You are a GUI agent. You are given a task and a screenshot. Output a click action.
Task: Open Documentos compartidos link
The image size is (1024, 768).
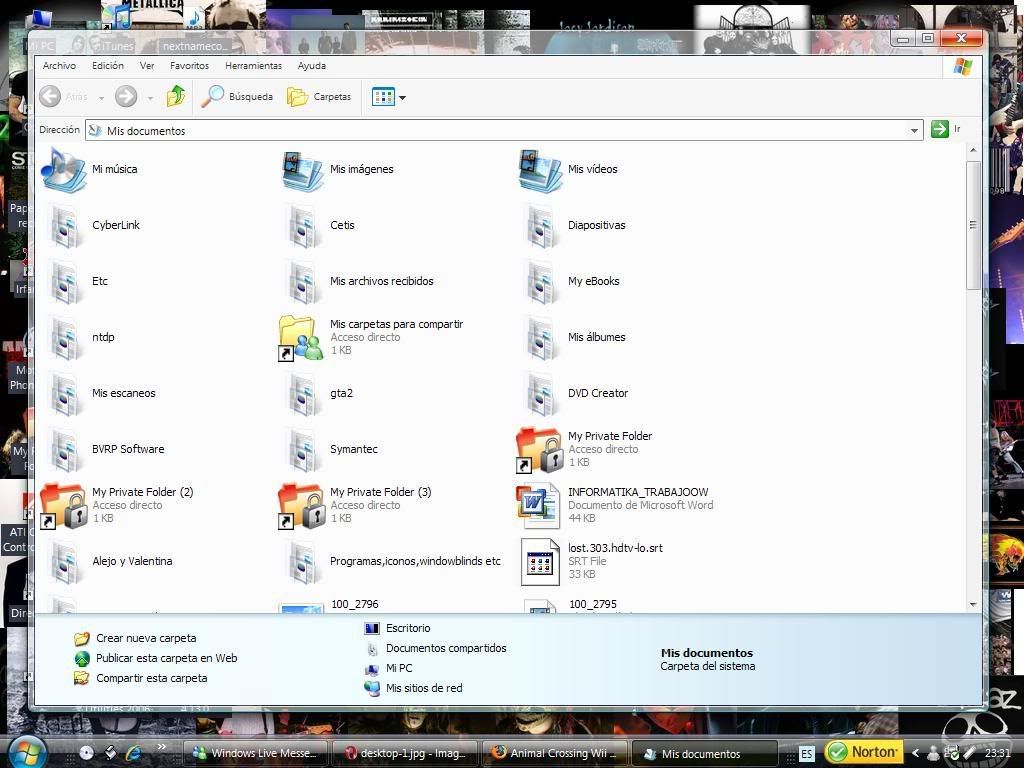446,648
